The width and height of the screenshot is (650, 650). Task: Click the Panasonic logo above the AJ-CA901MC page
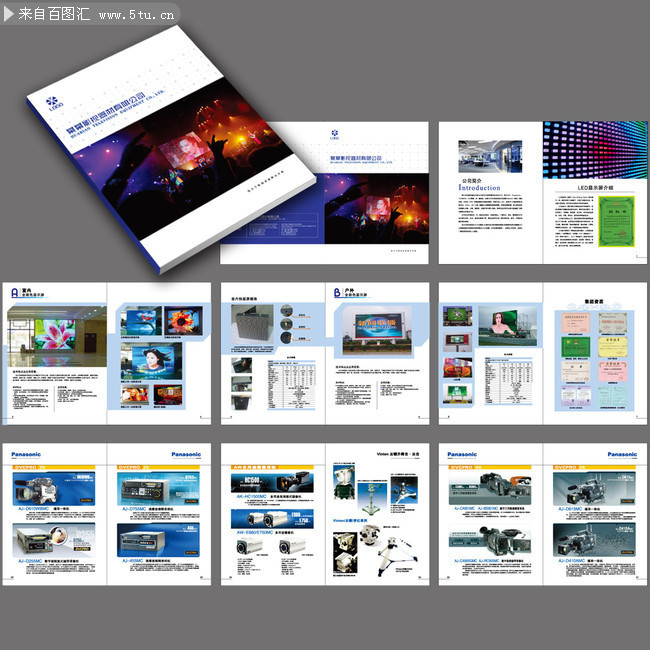462,454
